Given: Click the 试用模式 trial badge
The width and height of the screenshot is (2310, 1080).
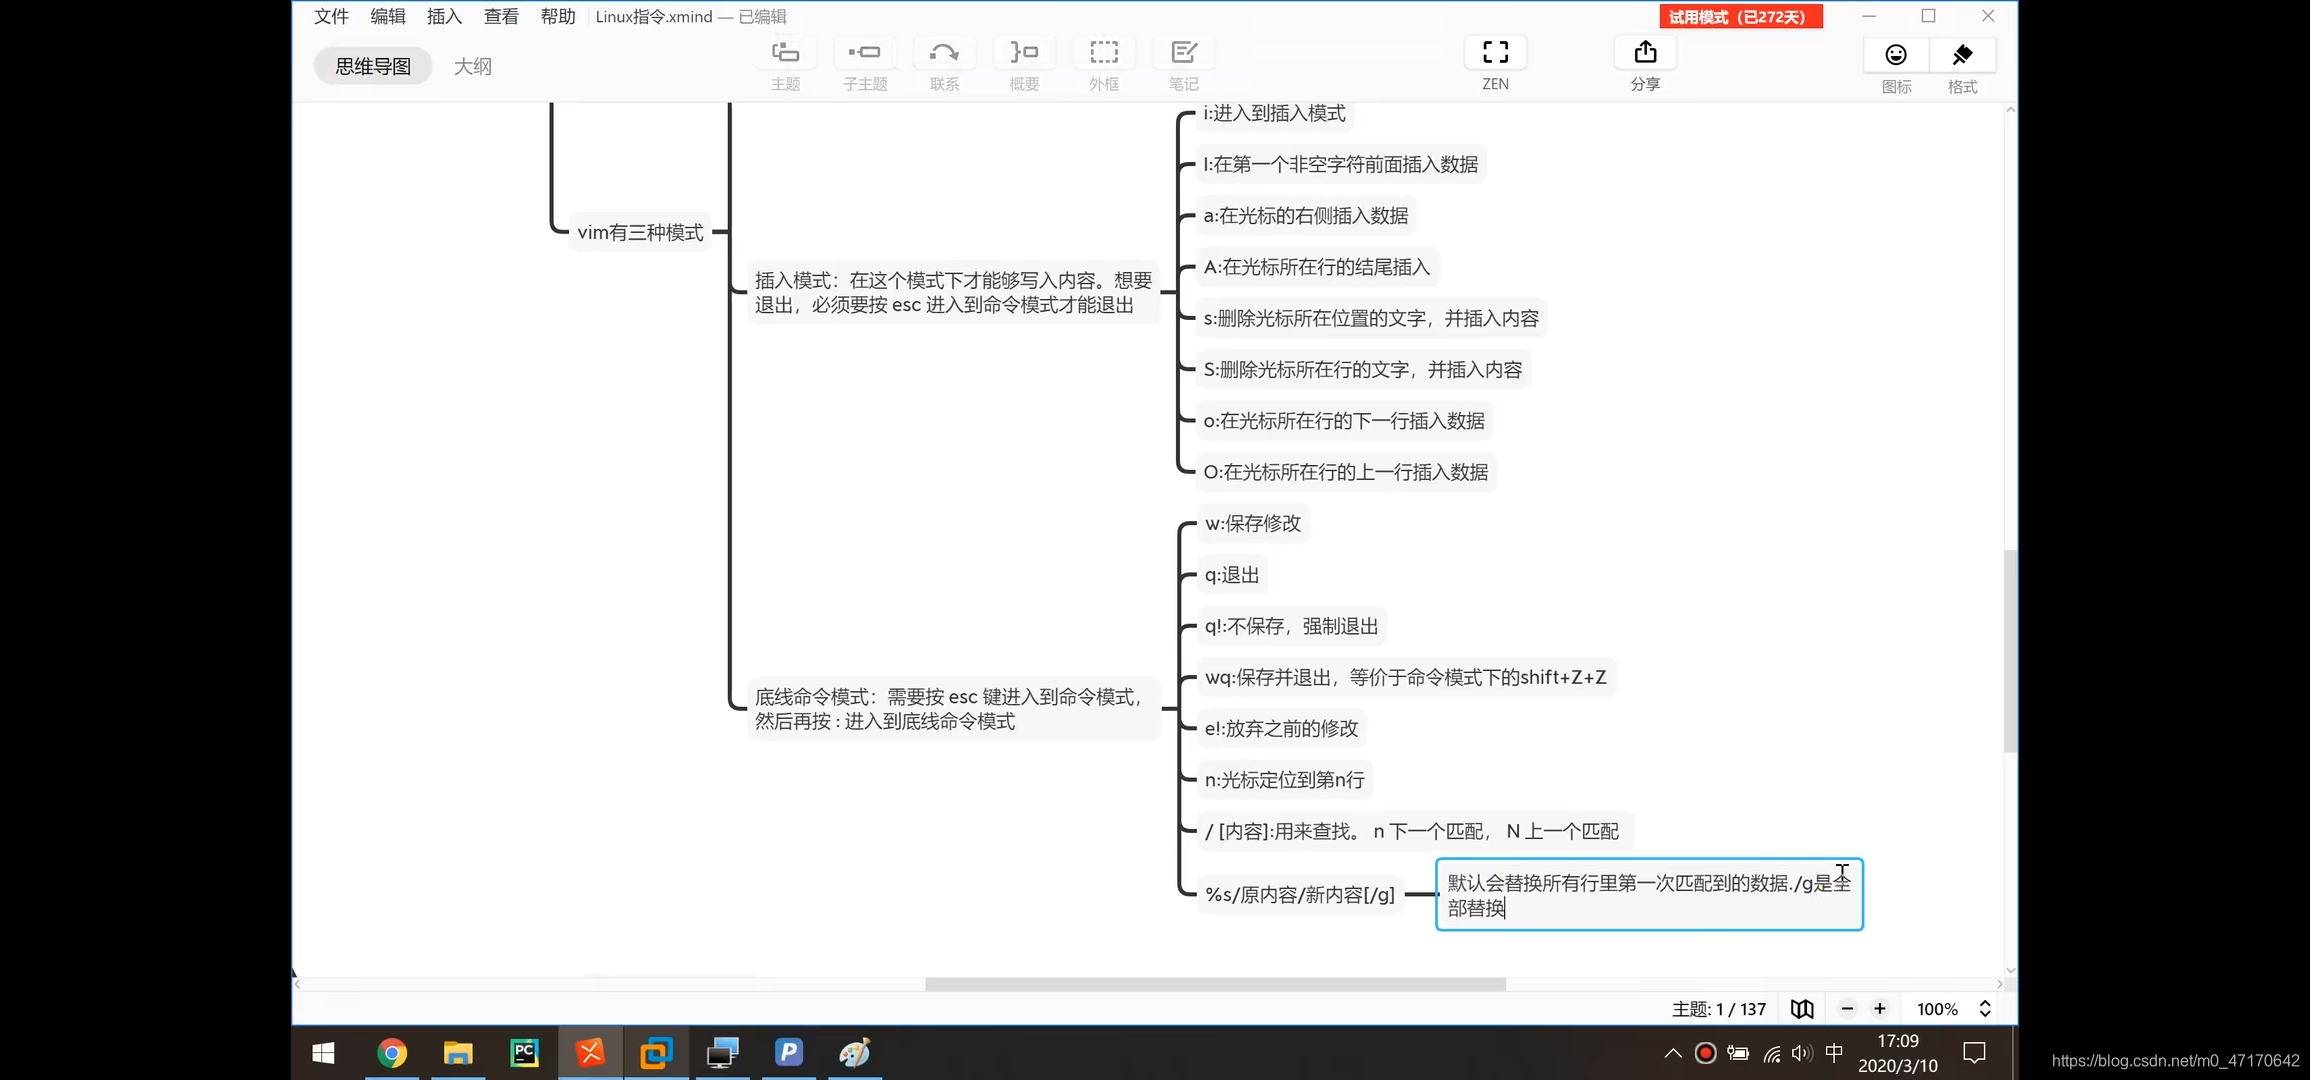Looking at the screenshot, I should [1741, 17].
